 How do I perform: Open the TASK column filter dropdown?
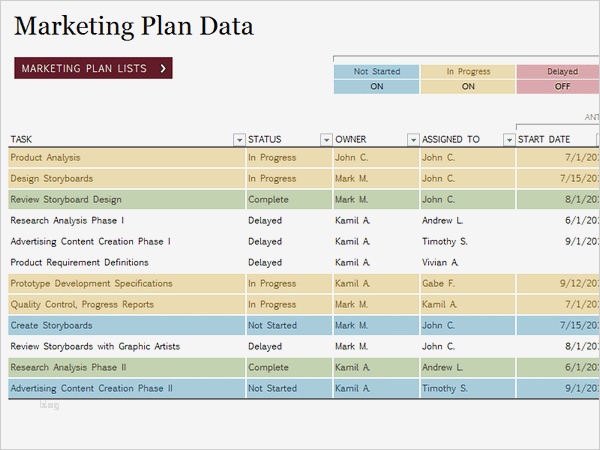click(x=239, y=140)
